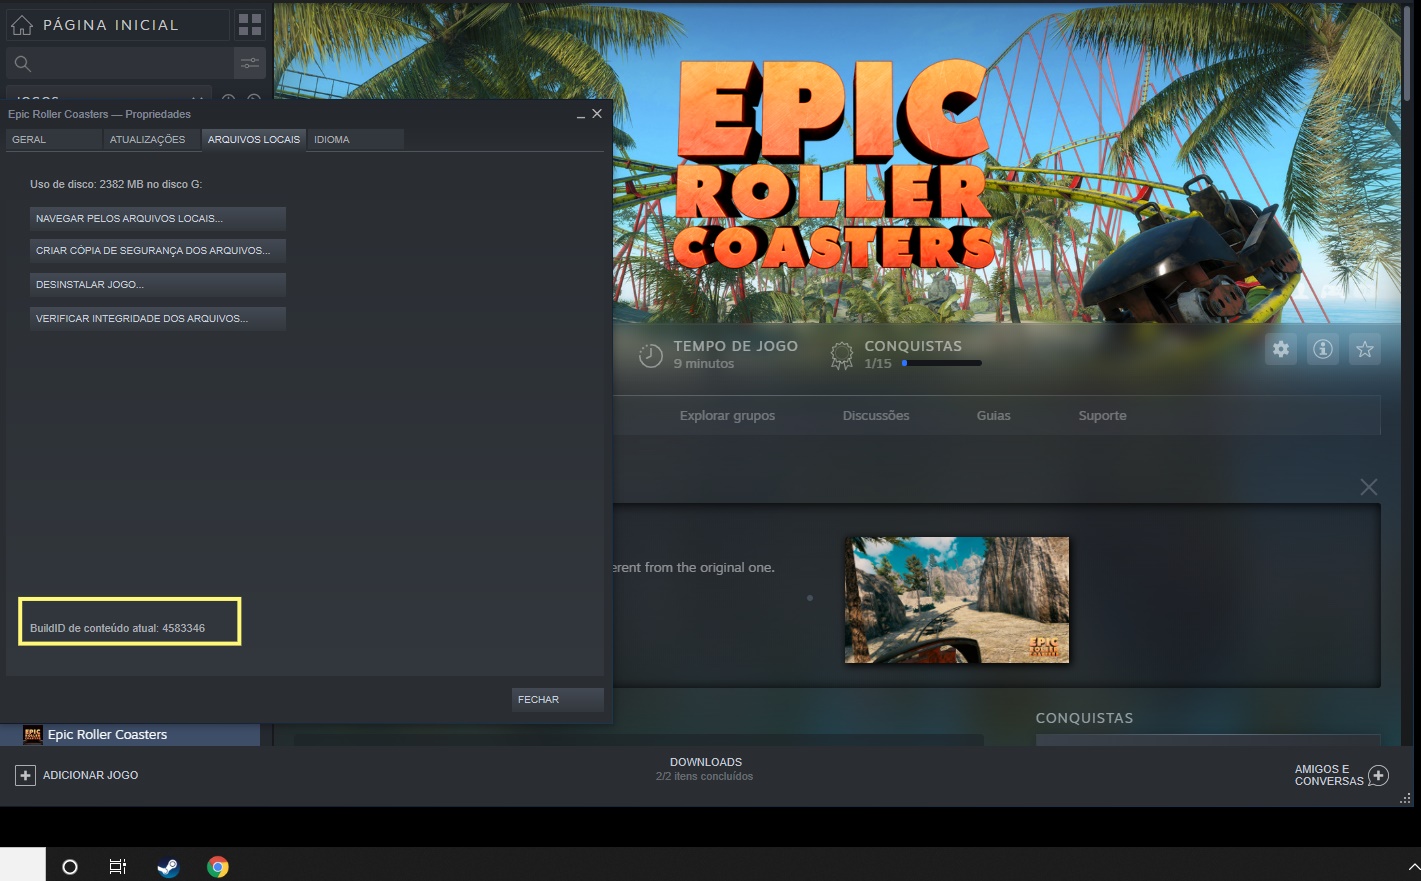
Task: Click the lower Conquistas section heading
Action: (x=1084, y=718)
